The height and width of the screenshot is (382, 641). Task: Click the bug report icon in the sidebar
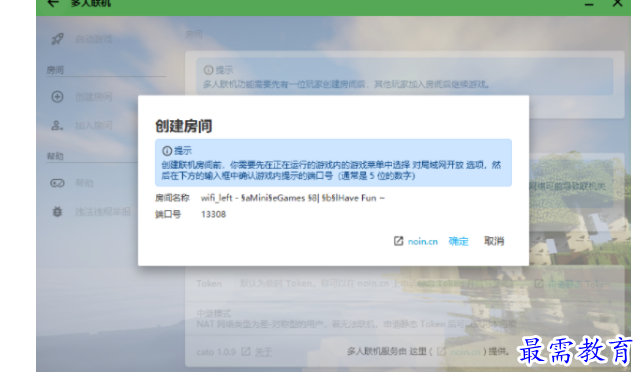57,212
